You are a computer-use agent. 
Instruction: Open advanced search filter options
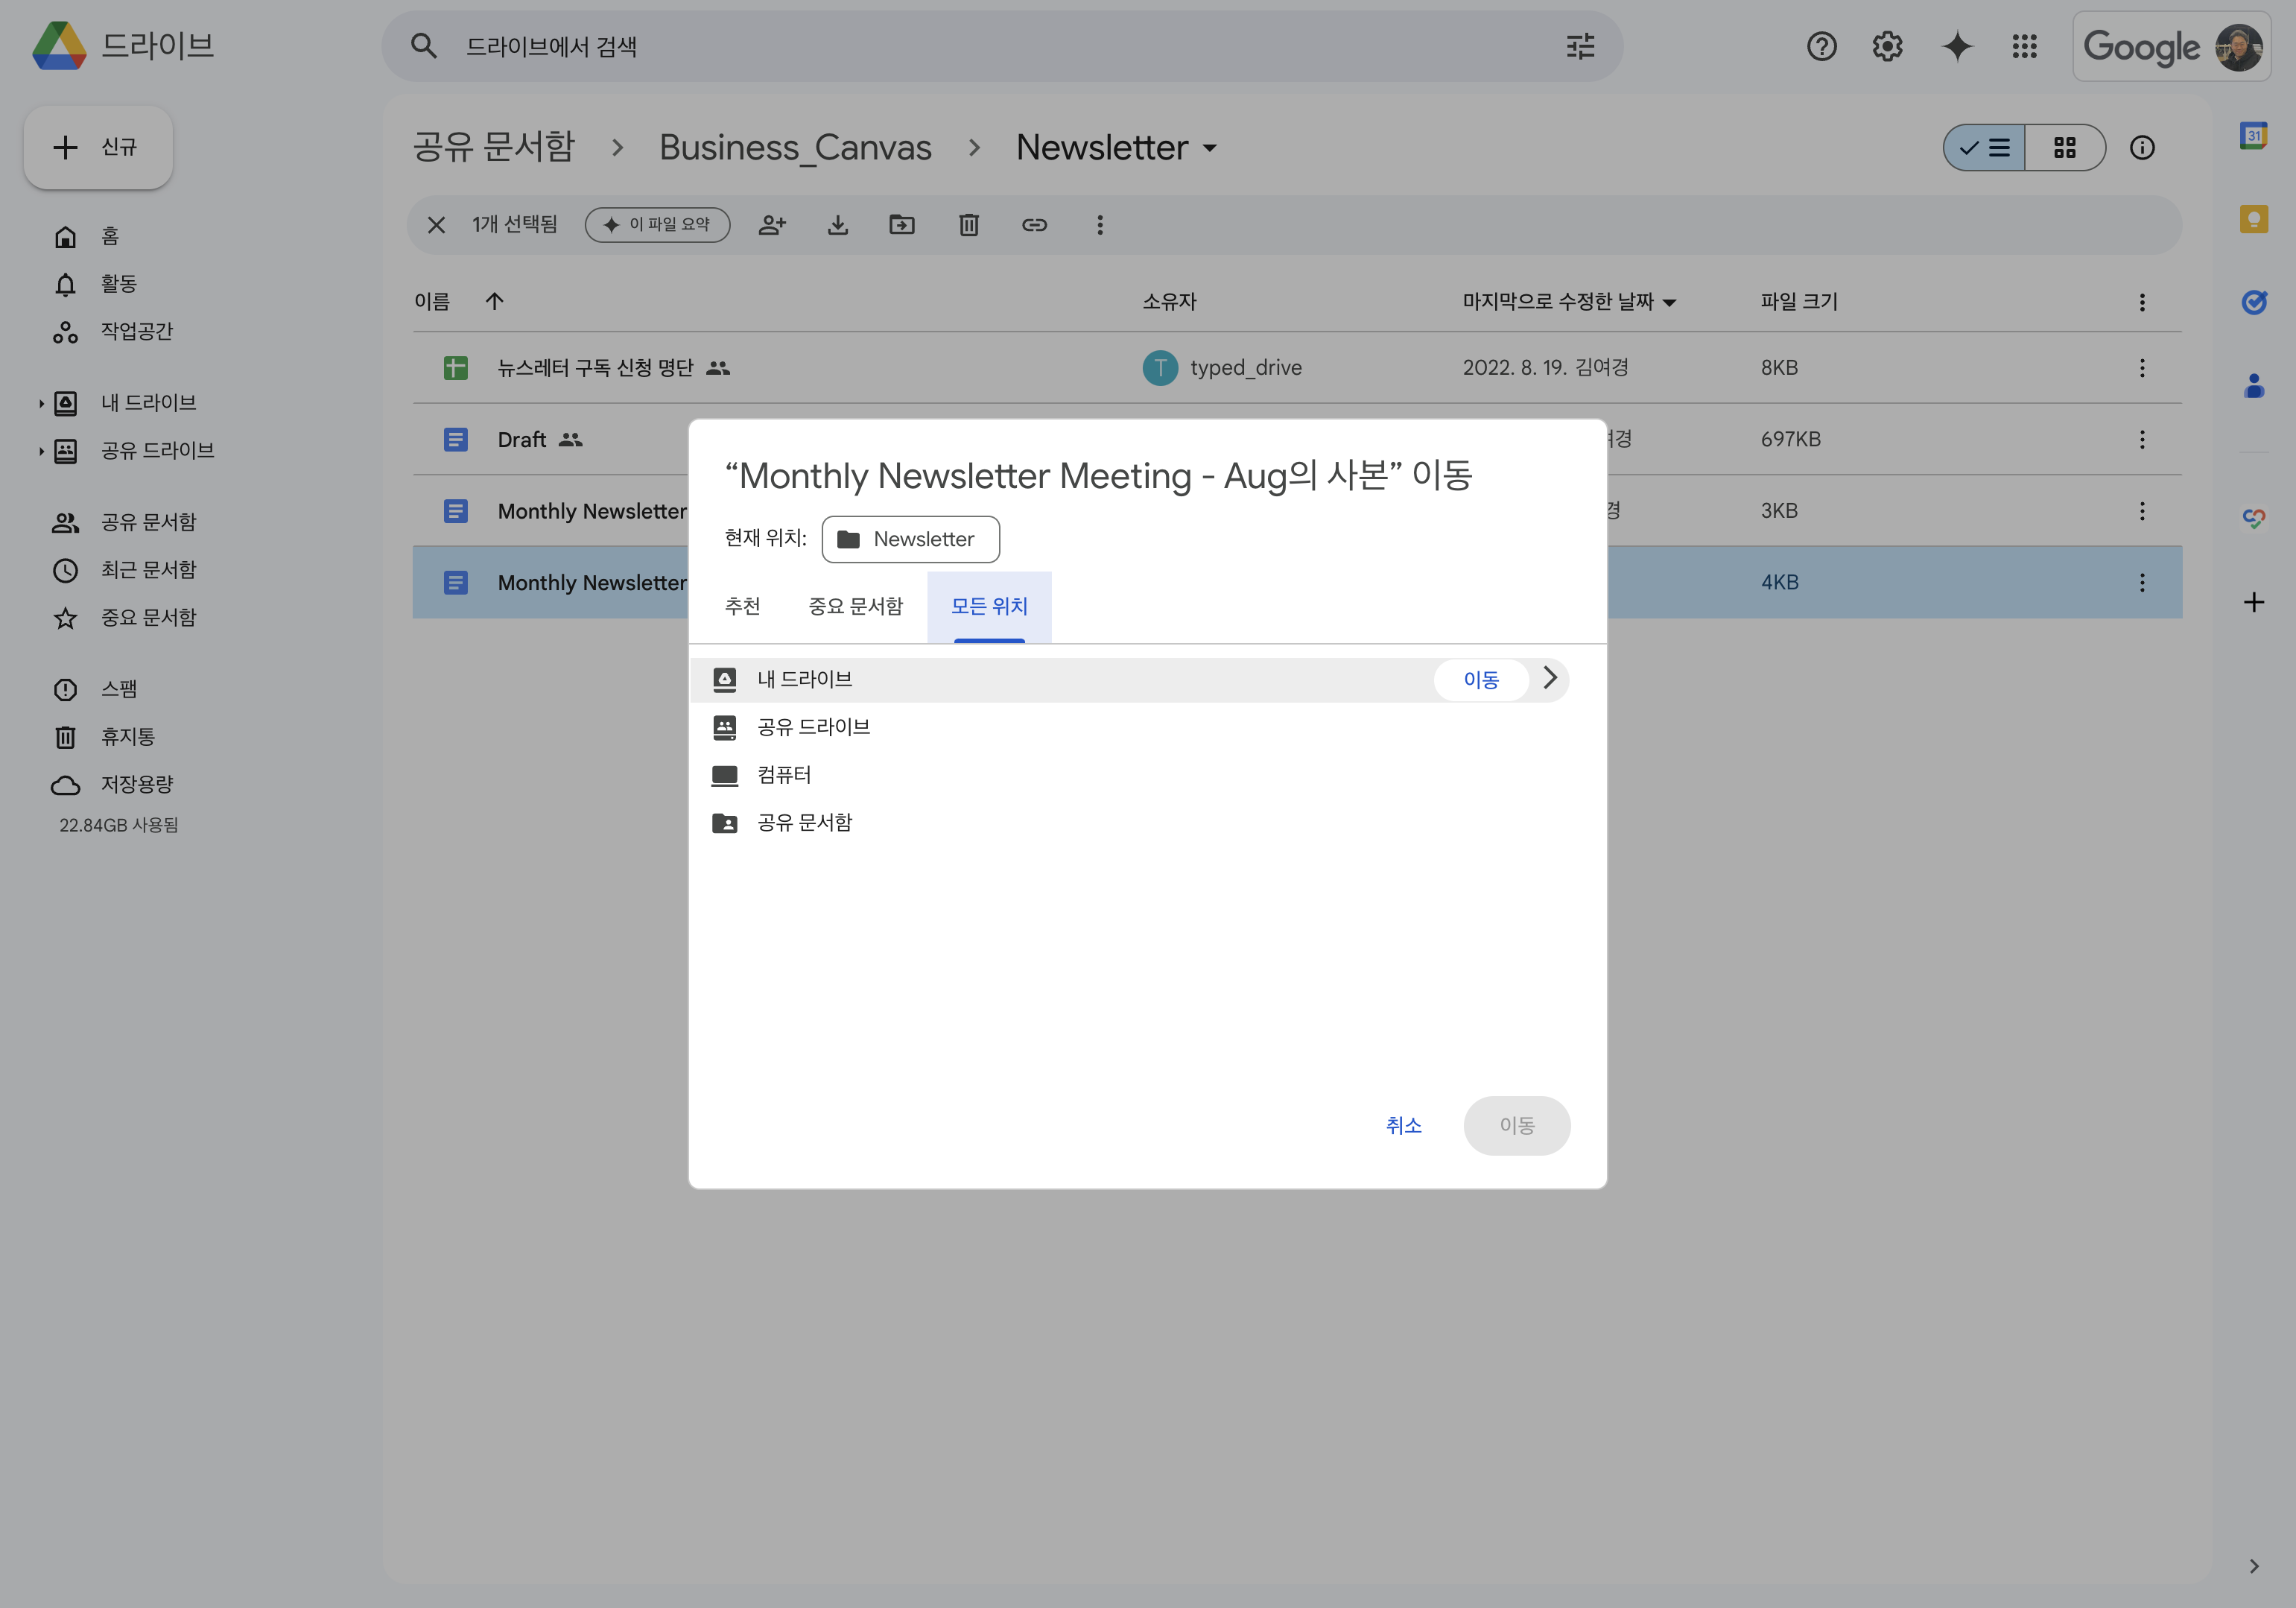coord(1580,46)
